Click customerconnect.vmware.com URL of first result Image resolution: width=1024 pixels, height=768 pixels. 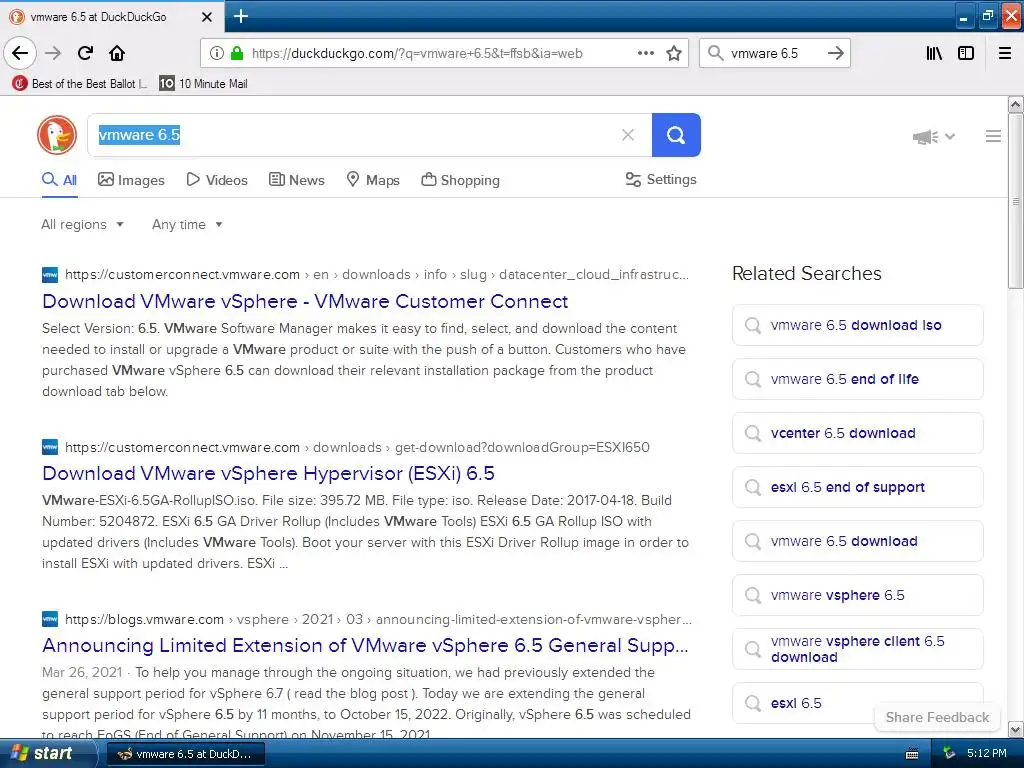(x=182, y=275)
